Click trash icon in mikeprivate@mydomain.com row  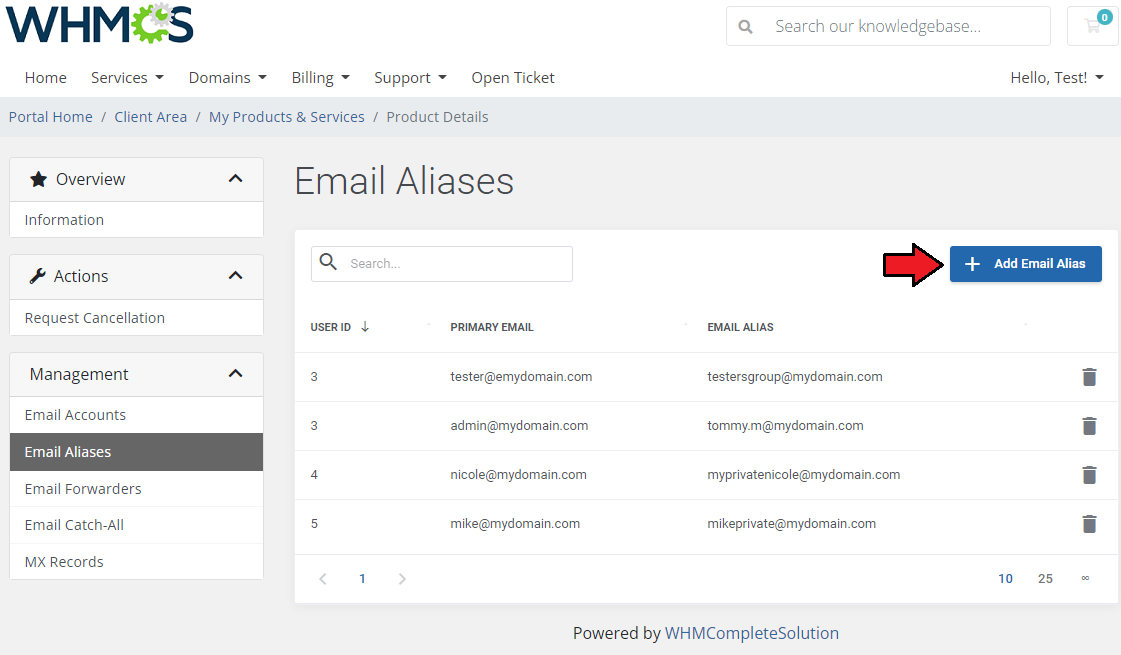[x=1089, y=524]
